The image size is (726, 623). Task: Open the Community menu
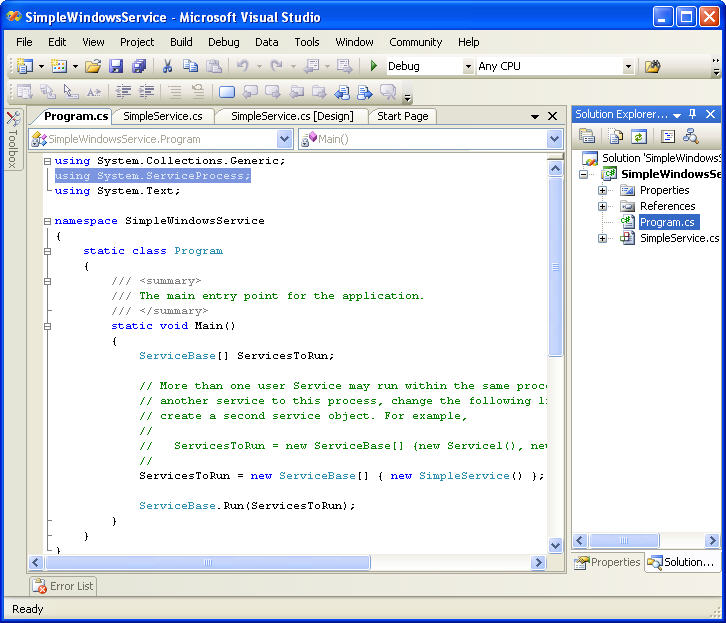415,42
